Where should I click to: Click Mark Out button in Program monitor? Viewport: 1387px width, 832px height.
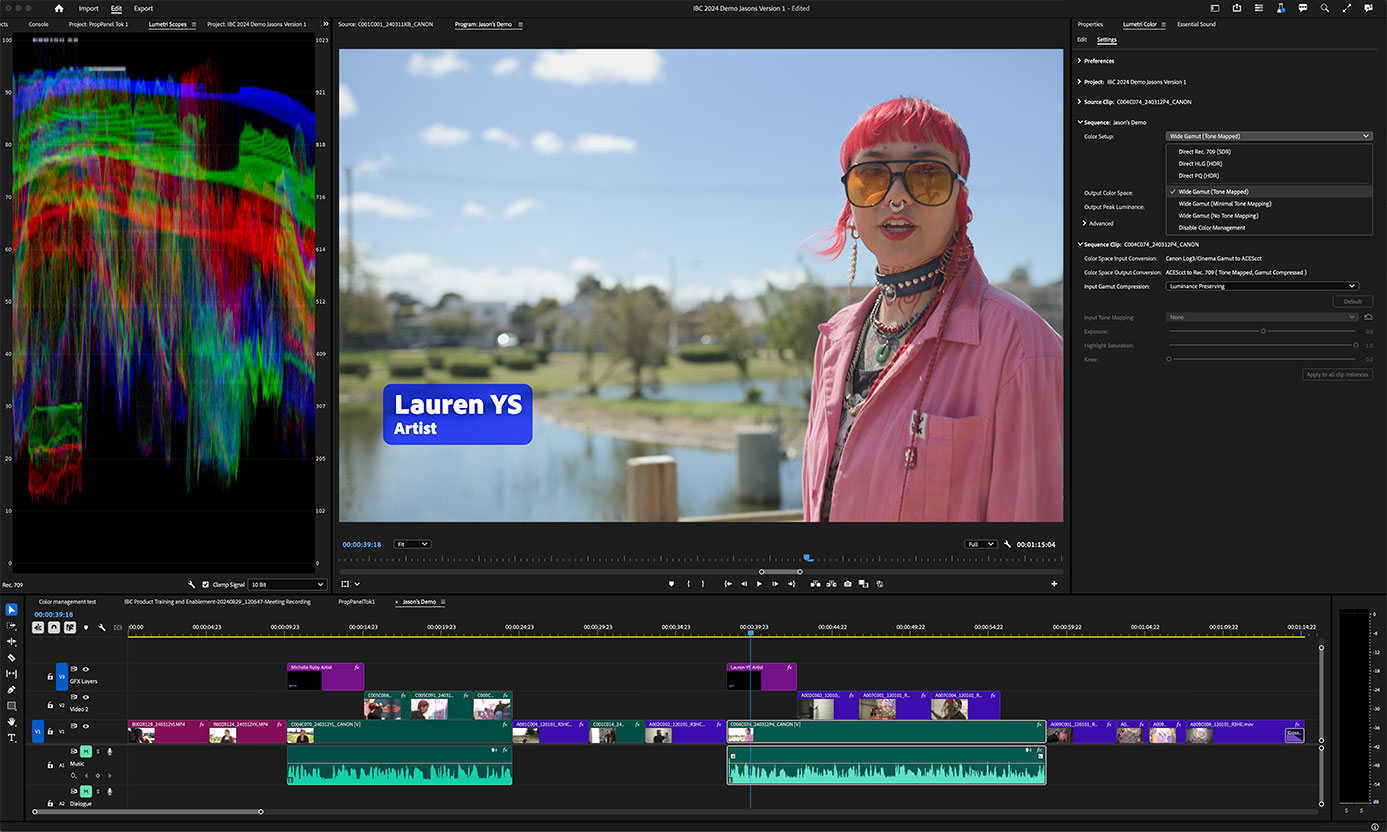[x=703, y=584]
